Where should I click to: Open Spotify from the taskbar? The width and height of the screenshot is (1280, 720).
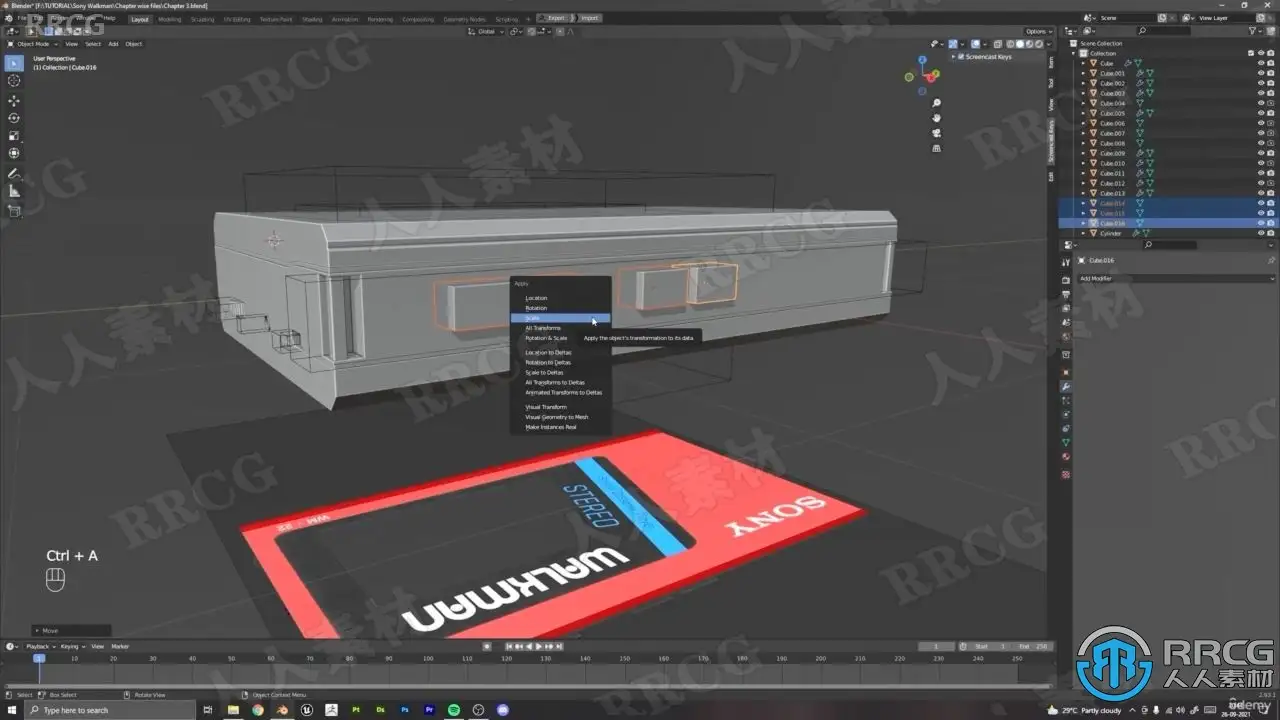453,710
